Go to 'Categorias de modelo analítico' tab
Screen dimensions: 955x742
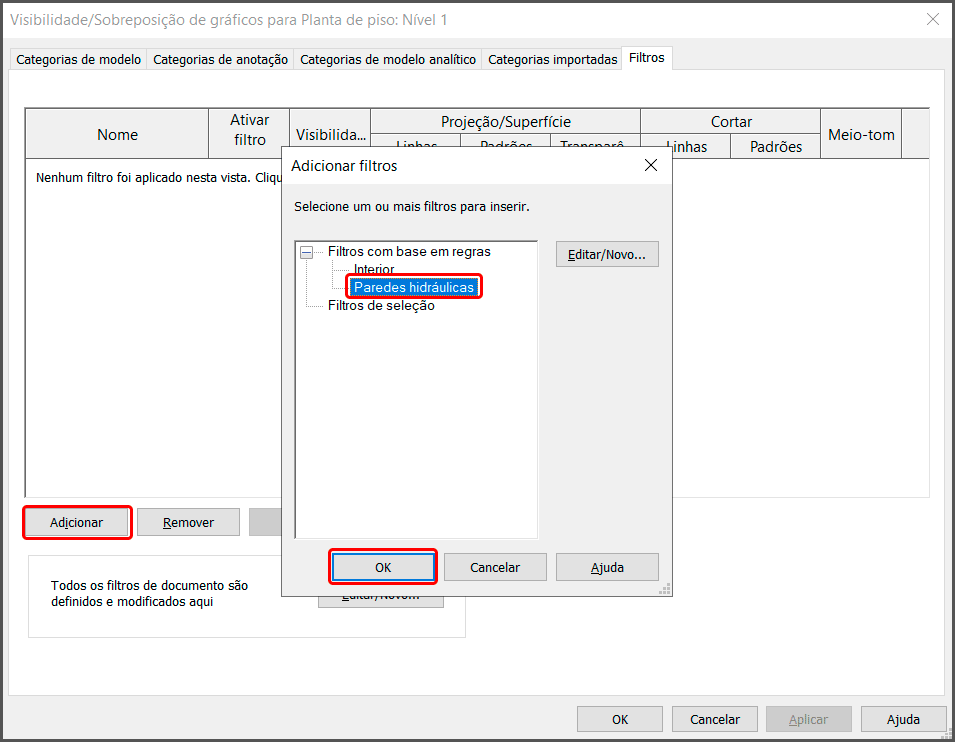pyautogui.click(x=388, y=60)
